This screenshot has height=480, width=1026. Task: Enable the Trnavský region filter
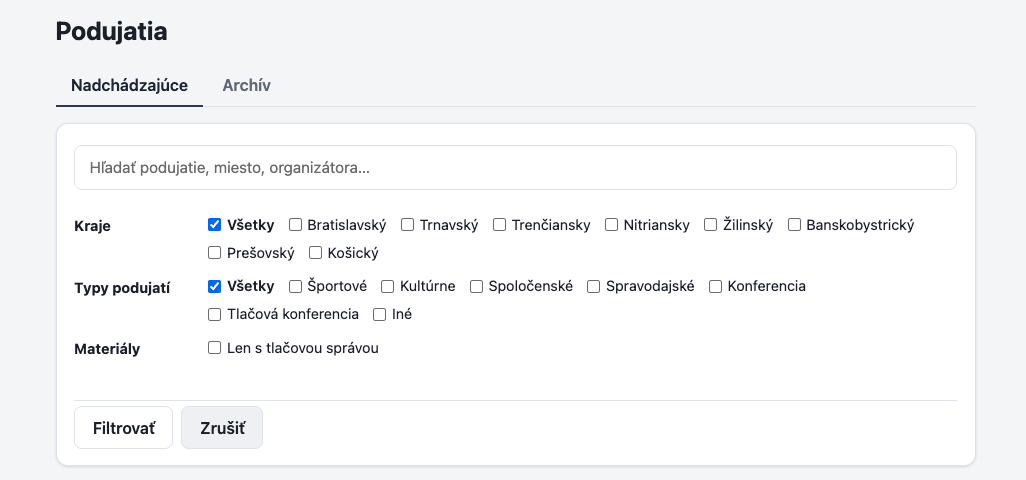[x=407, y=225]
